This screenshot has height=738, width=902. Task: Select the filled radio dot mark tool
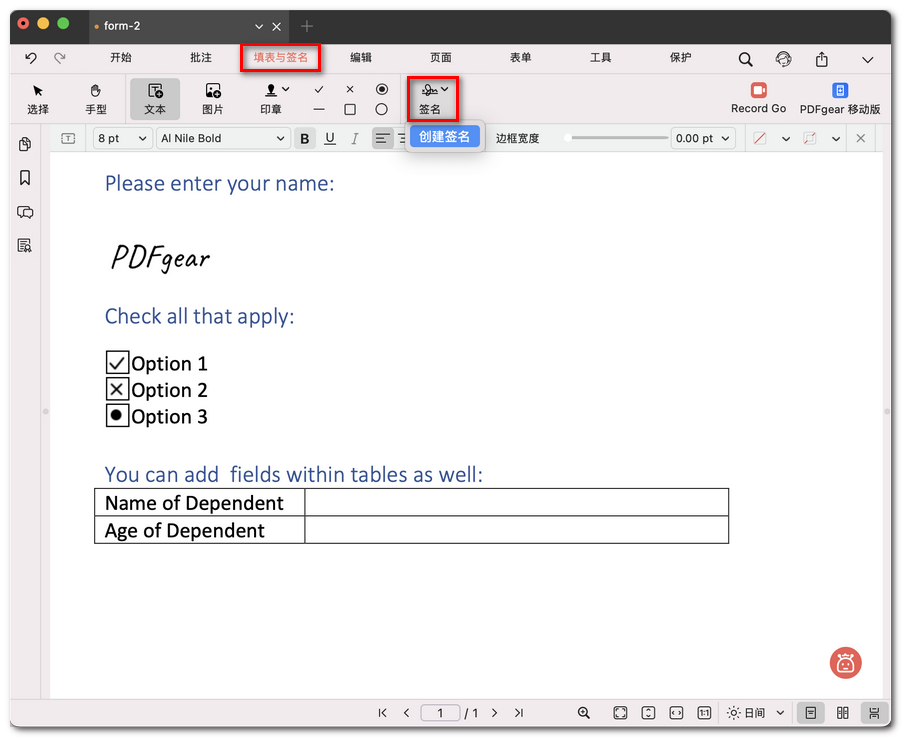point(381,89)
